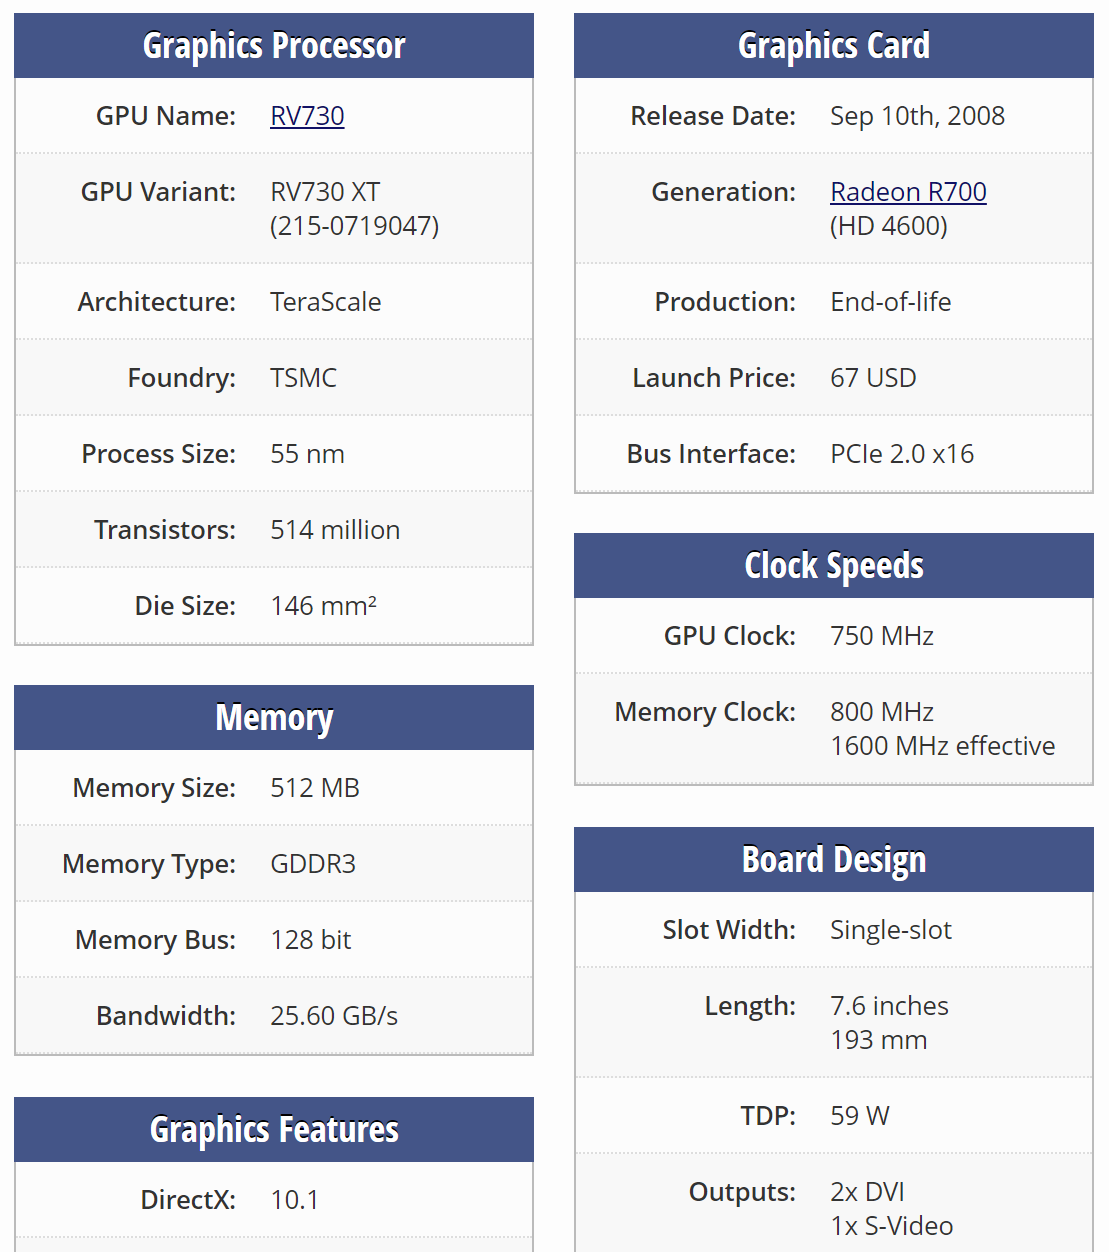
Task: Click the DirectX 10.1 value
Action: point(294,1200)
